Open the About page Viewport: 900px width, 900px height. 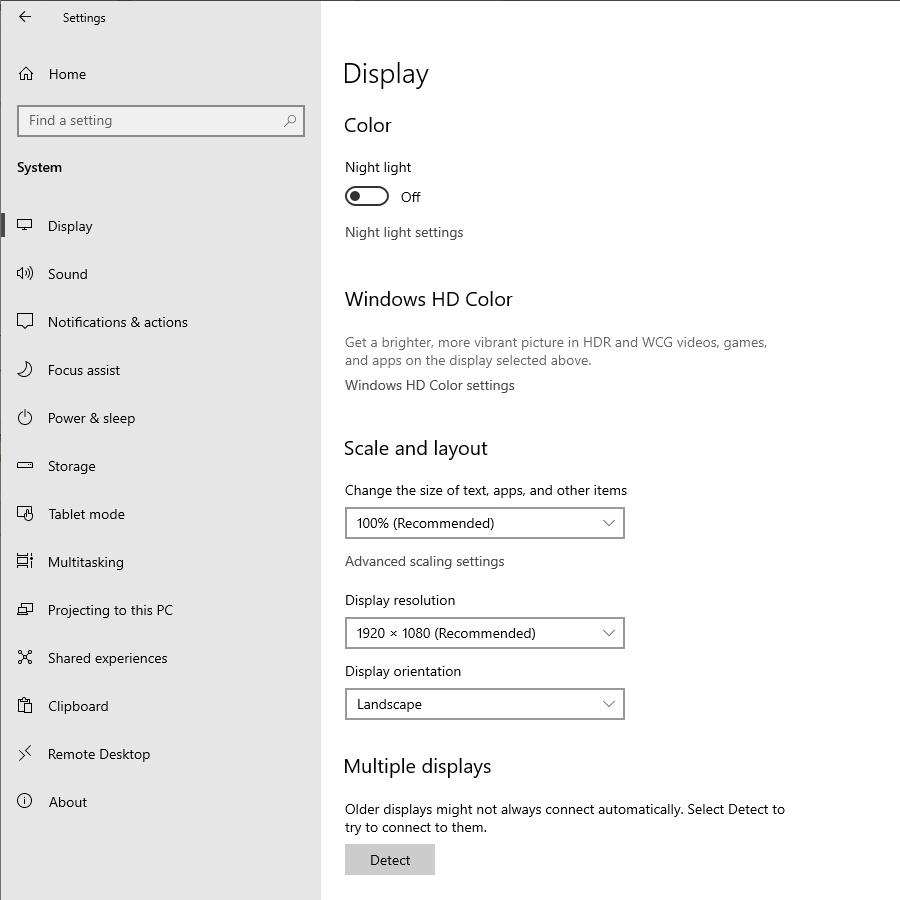[x=161, y=802]
